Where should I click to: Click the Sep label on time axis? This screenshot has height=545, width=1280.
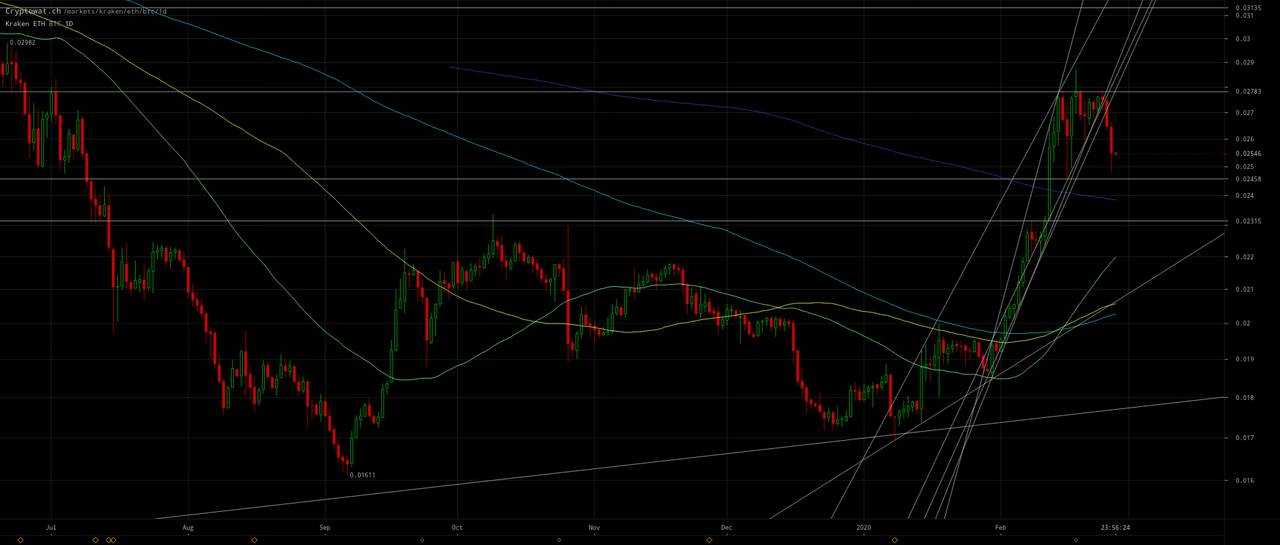(x=324, y=526)
